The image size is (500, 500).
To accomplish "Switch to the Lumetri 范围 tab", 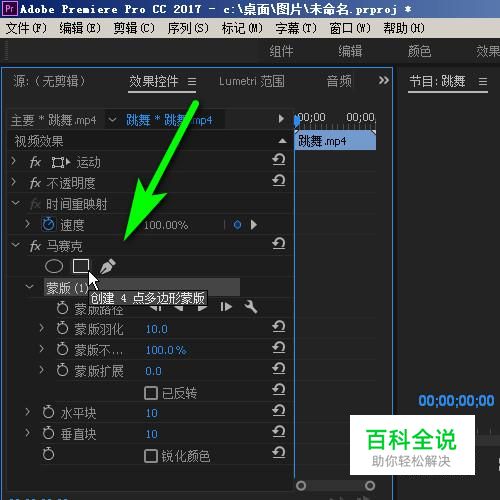I will point(252,81).
